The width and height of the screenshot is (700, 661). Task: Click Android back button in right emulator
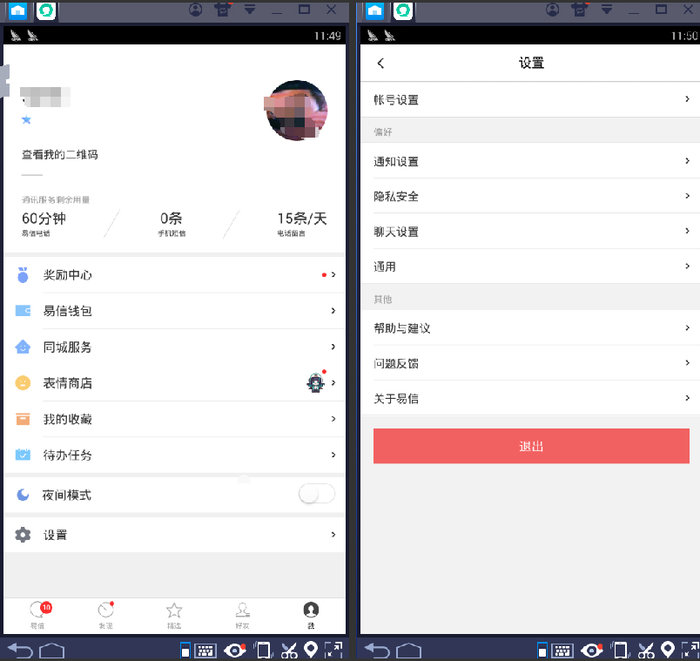pos(377,650)
